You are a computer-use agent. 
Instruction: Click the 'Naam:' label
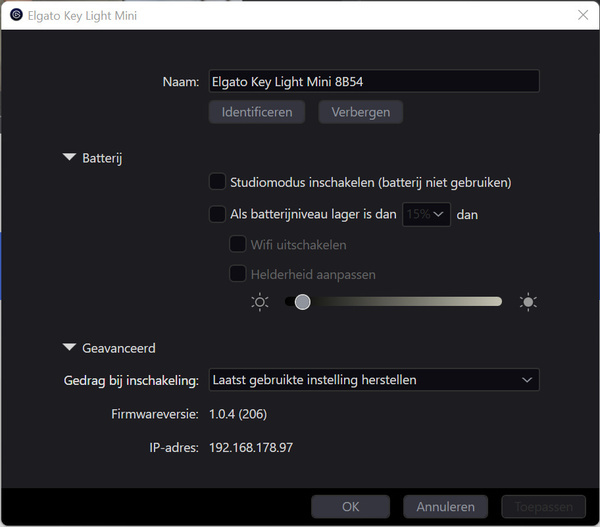181,82
